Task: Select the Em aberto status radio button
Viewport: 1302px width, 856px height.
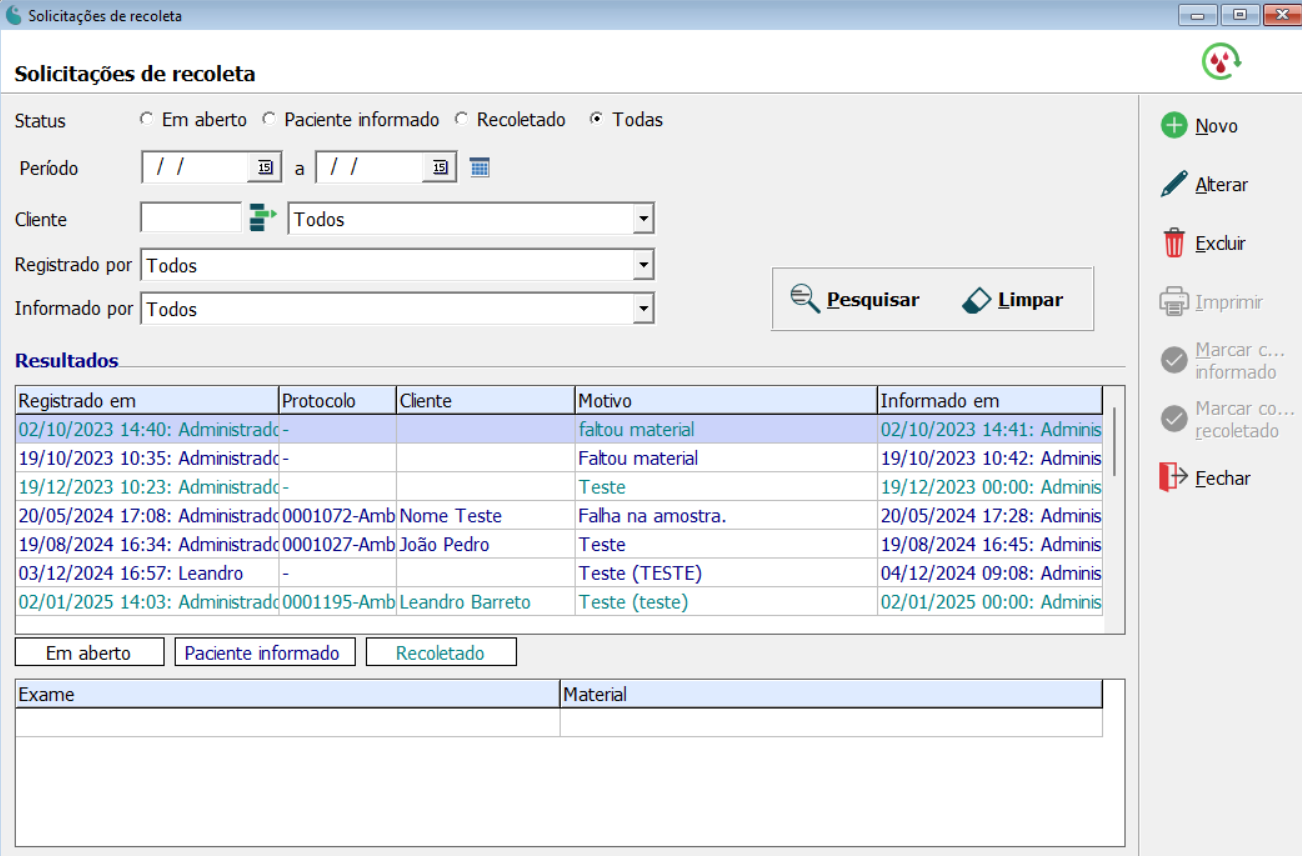Action: pos(147,119)
